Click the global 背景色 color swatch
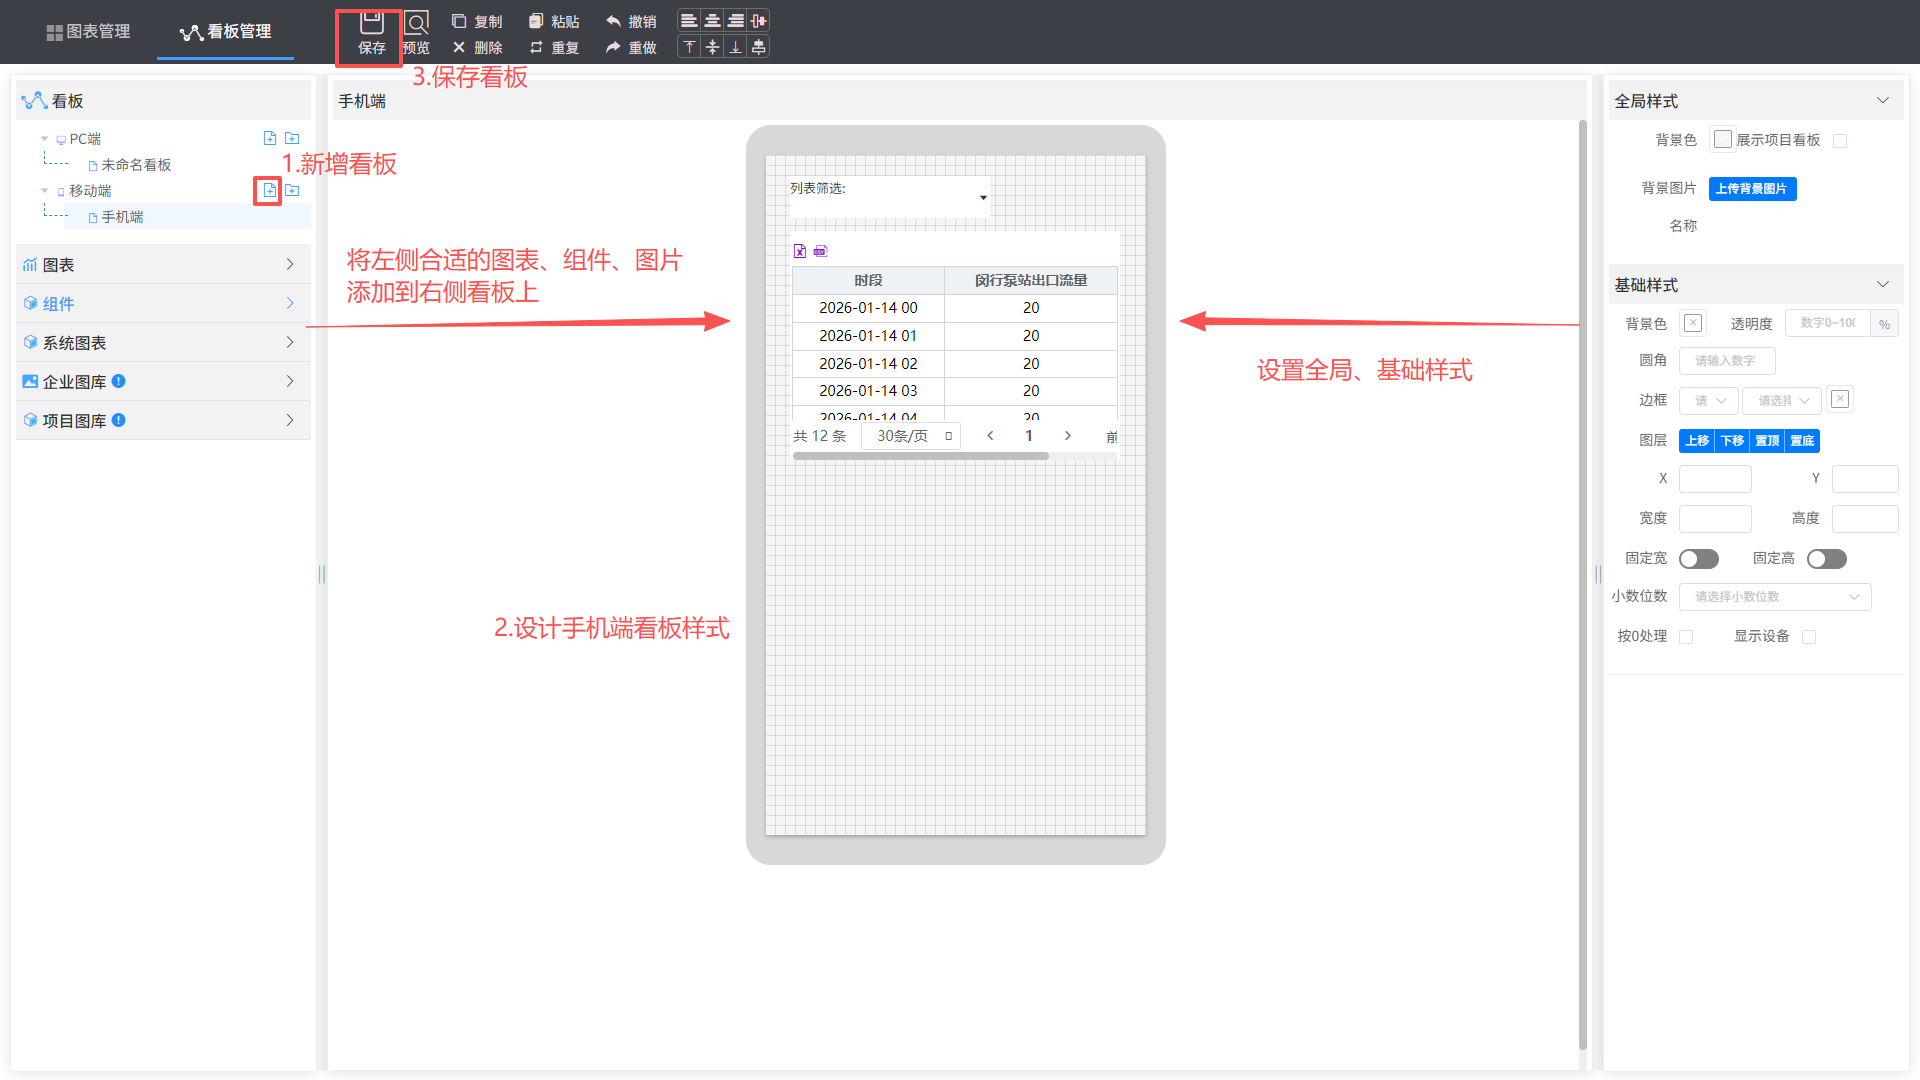 tap(1722, 140)
